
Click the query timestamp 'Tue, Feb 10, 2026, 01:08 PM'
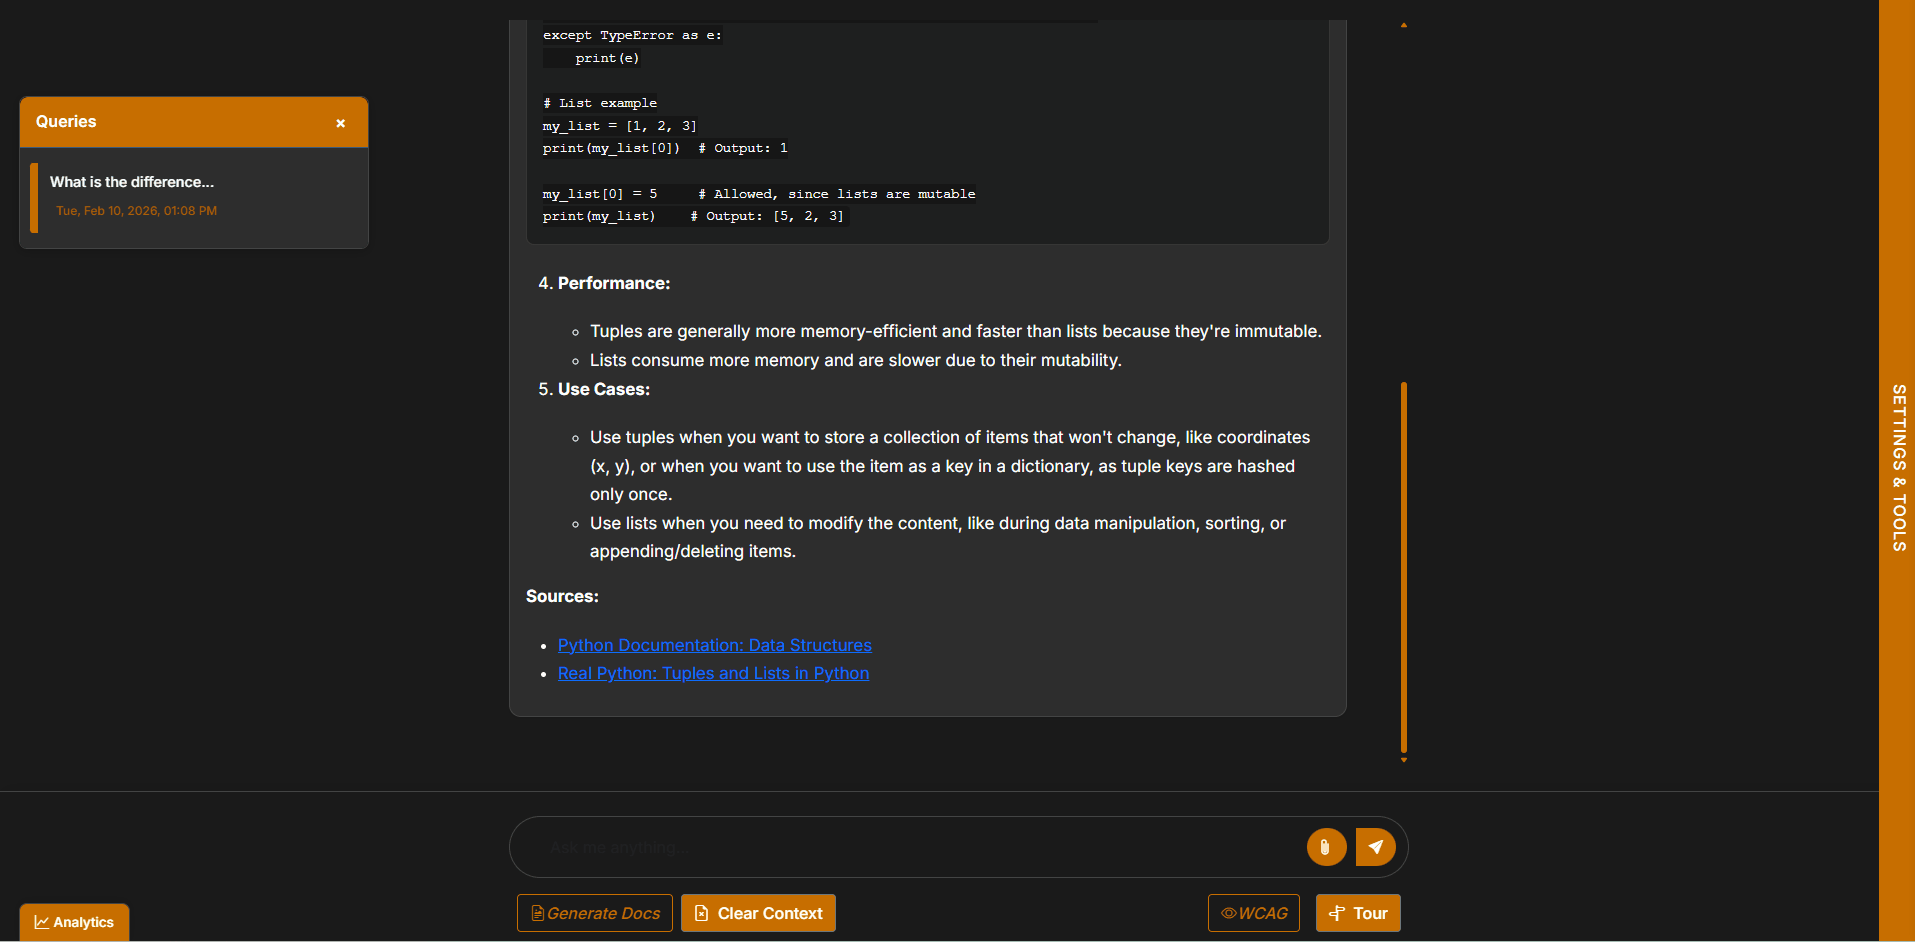136,211
